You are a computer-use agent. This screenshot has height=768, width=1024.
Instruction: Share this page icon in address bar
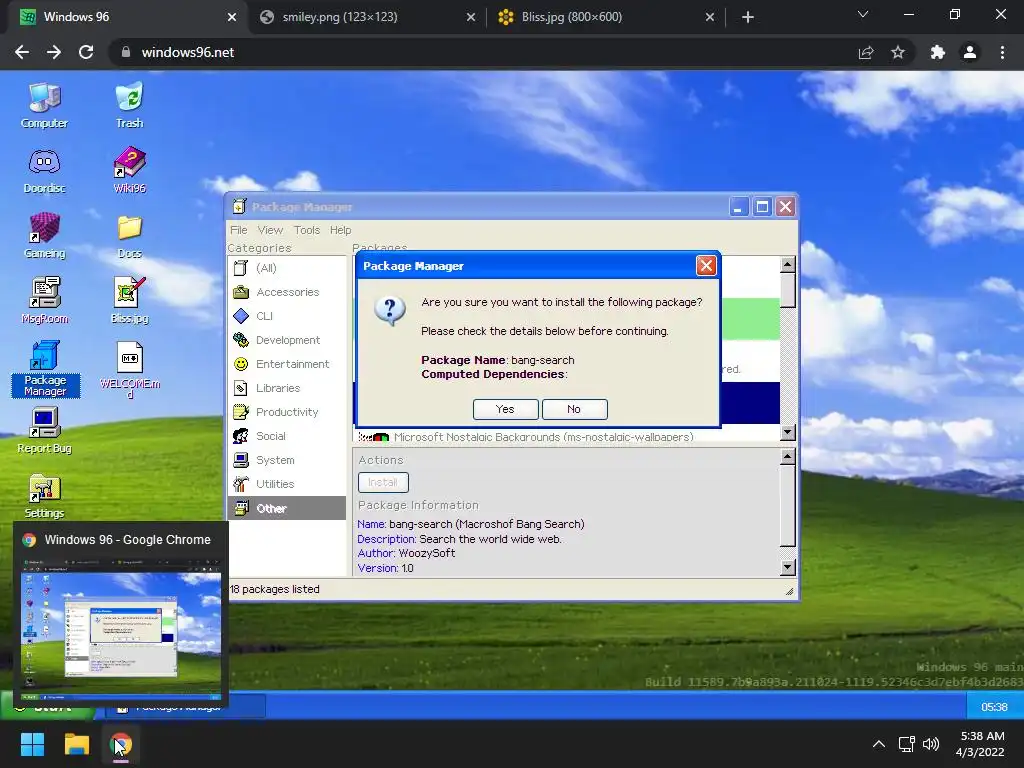866,53
